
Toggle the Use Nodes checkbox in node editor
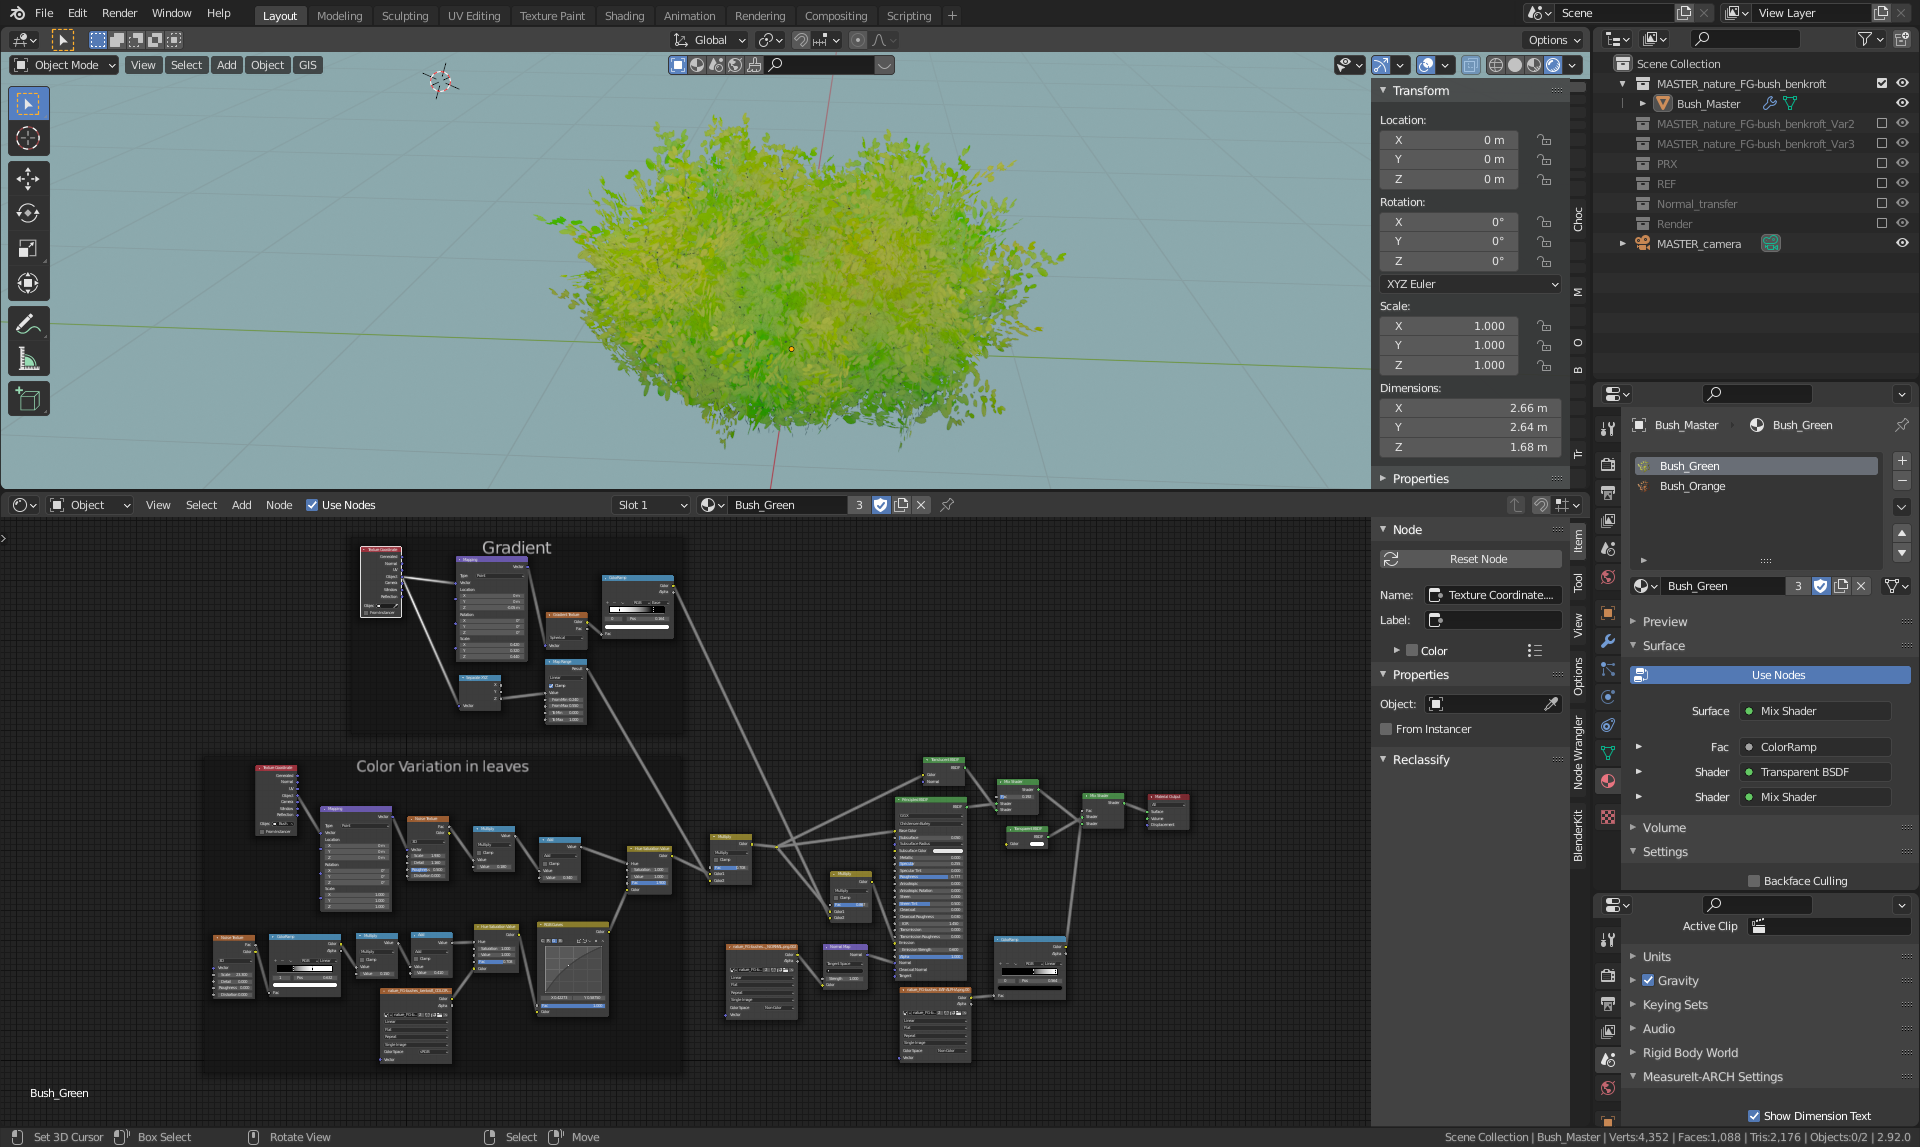click(312, 505)
